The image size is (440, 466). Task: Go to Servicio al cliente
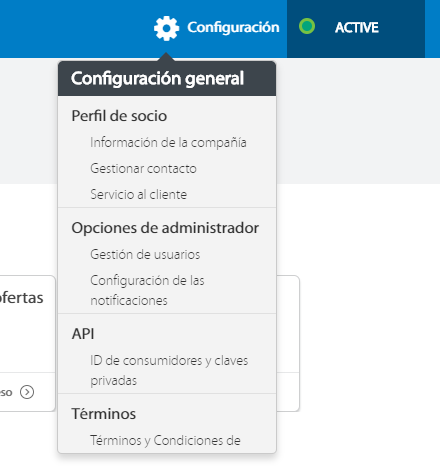click(138, 194)
